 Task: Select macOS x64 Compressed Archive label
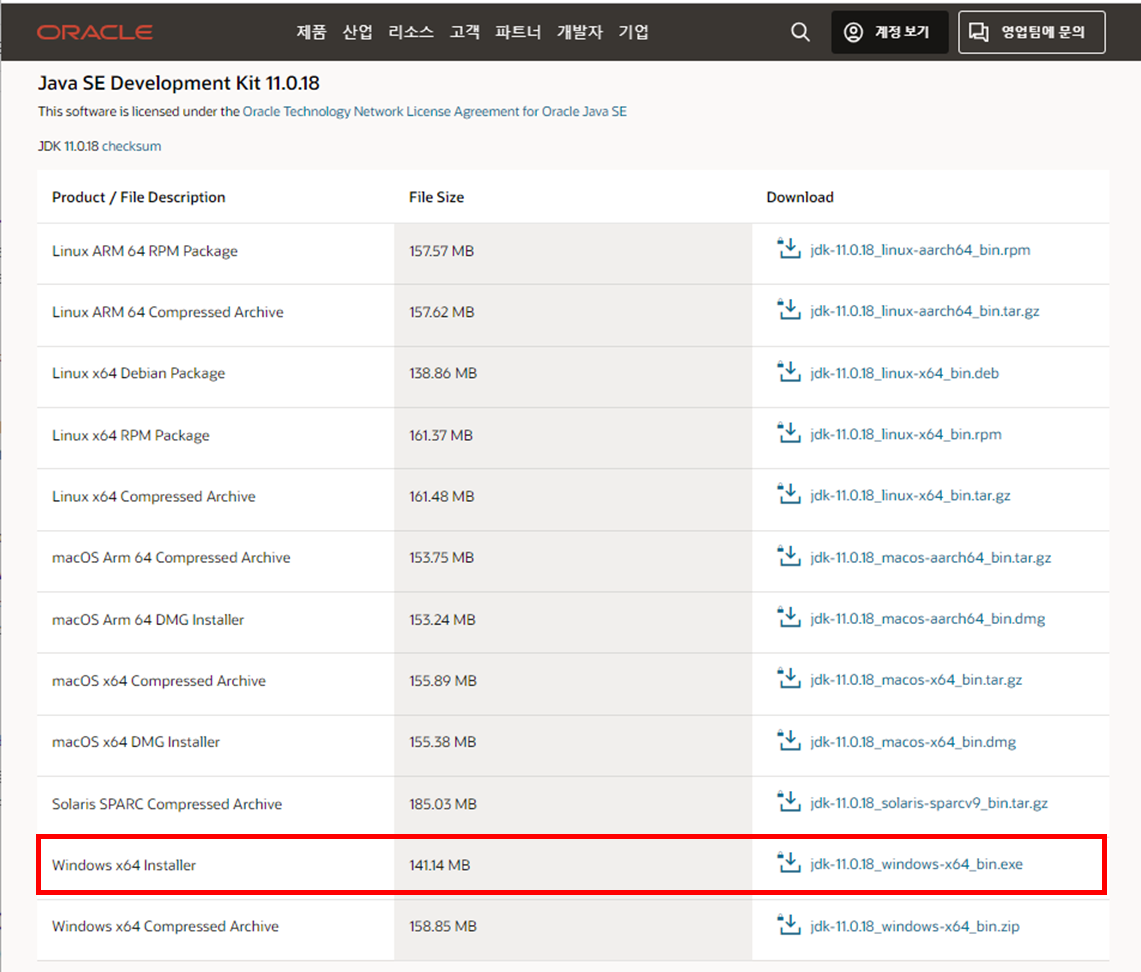159,681
